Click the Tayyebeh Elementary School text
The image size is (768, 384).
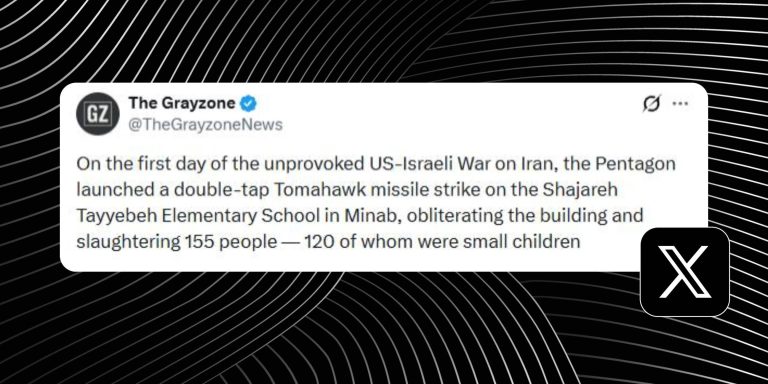187,216
